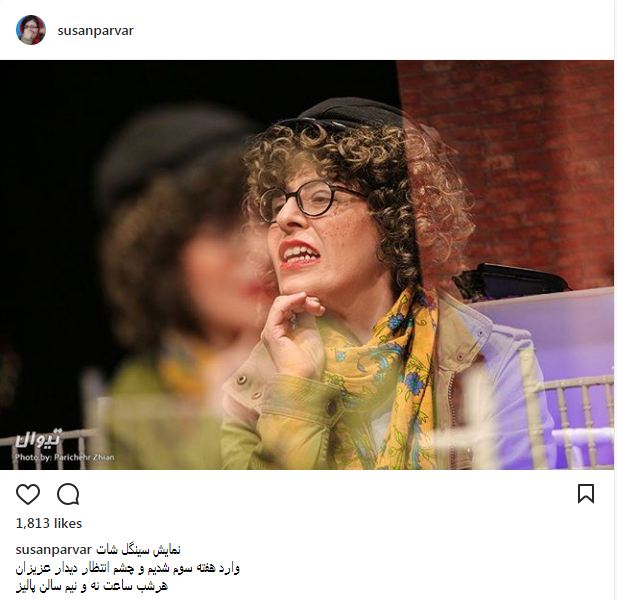Click the Tiwall logo watermark on the photo
The width and height of the screenshot is (617, 600).
39,438
